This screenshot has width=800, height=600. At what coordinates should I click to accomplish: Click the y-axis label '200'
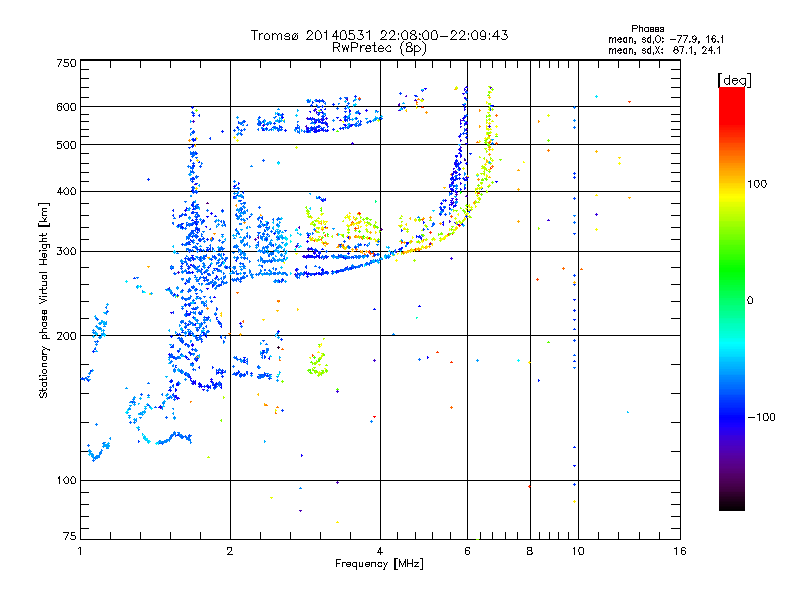66,336
